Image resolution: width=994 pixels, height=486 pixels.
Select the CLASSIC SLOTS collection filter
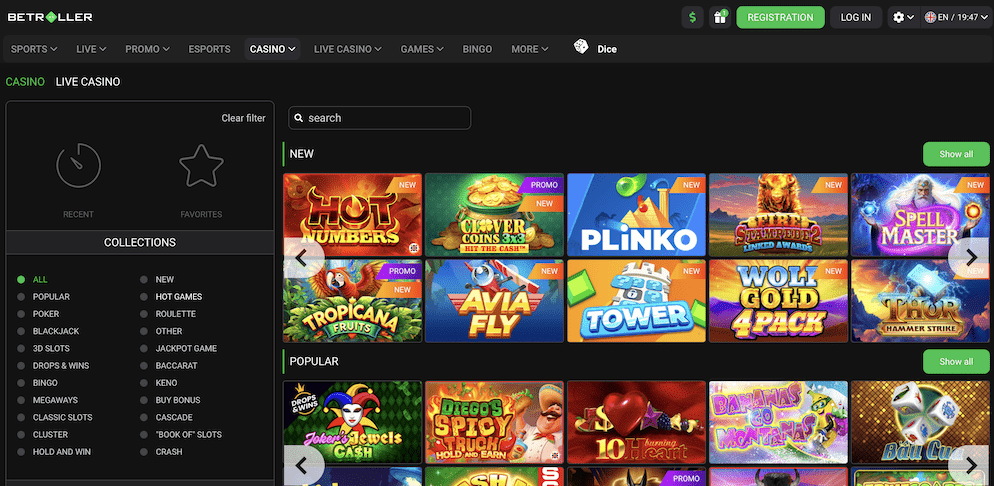pyautogui.click(x=55, y=418)
